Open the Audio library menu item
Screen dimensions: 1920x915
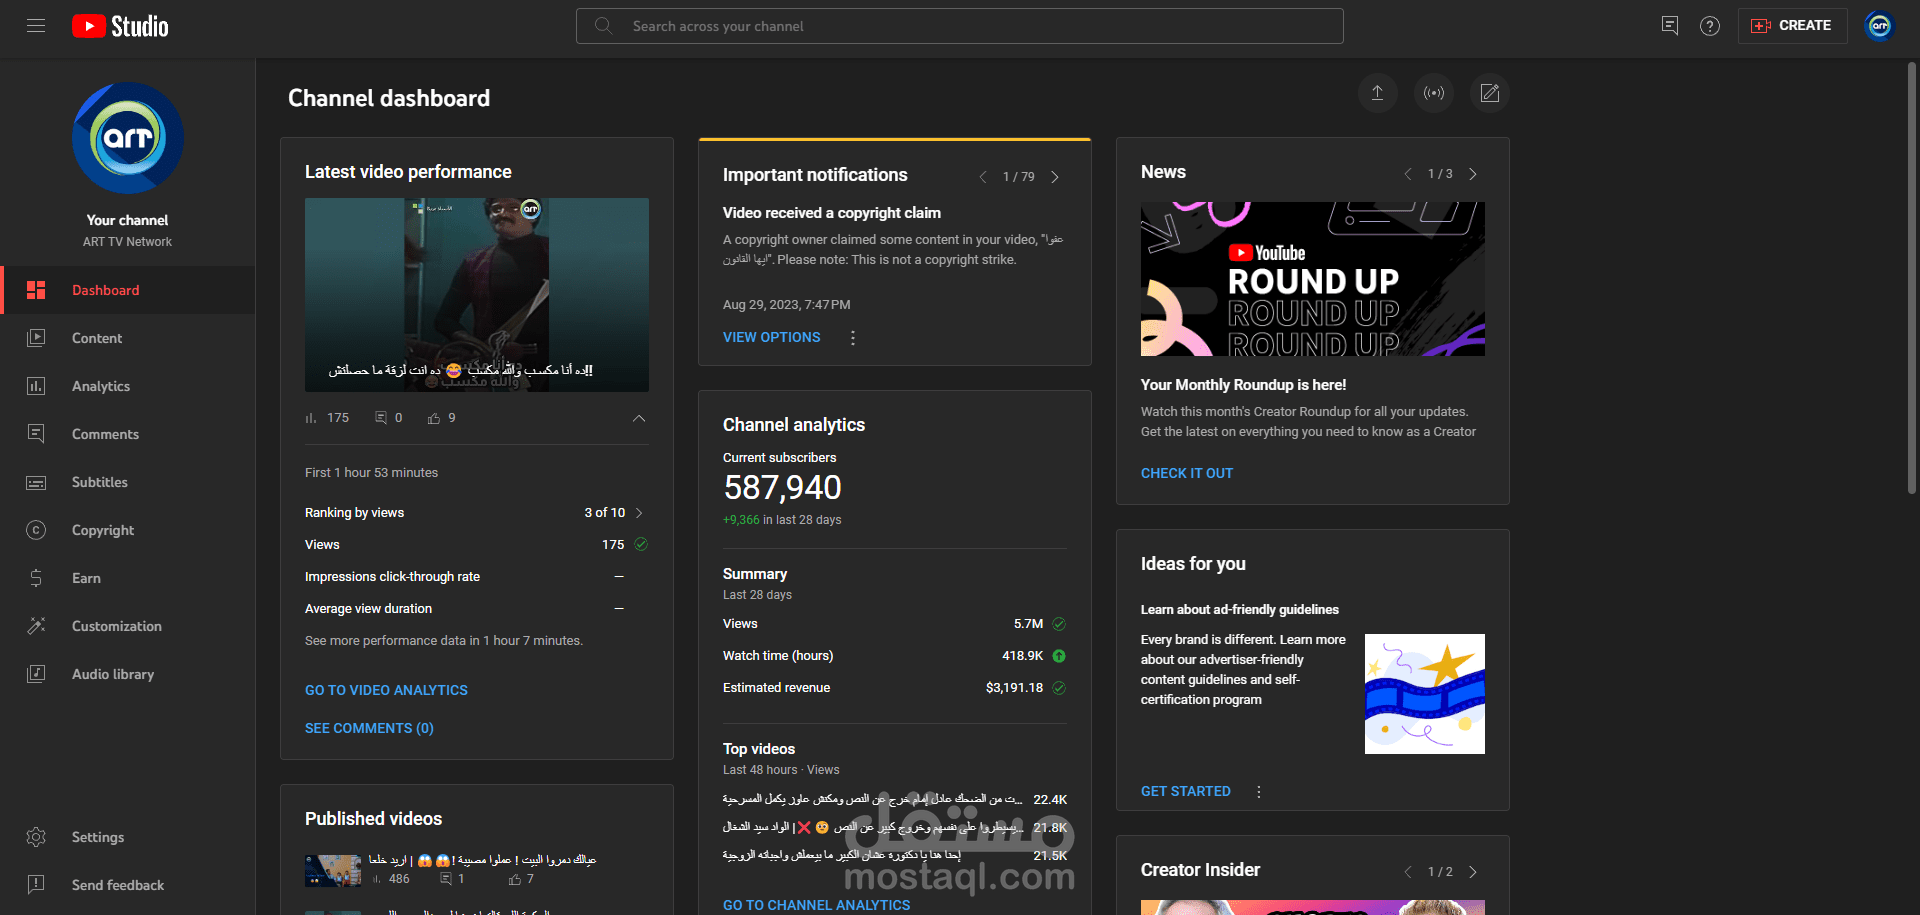coord(128,674)
